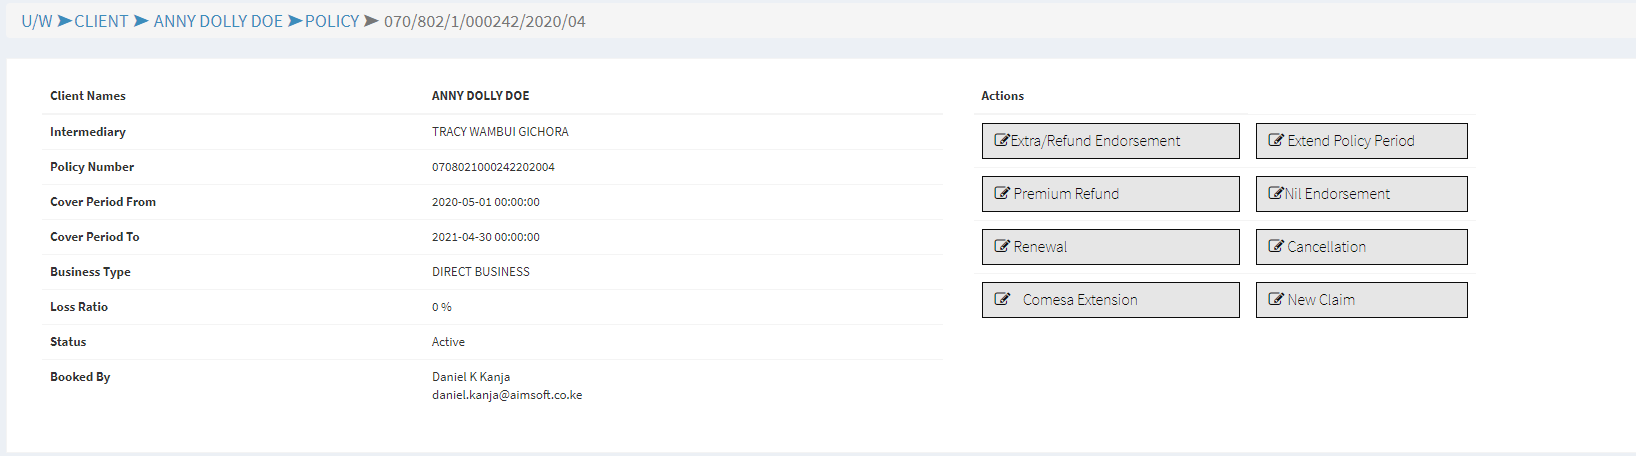Click the email daniel.kanja@aimsoft.co.ke
Screen dimensions: 1636x456
click(x=507, y=395)
